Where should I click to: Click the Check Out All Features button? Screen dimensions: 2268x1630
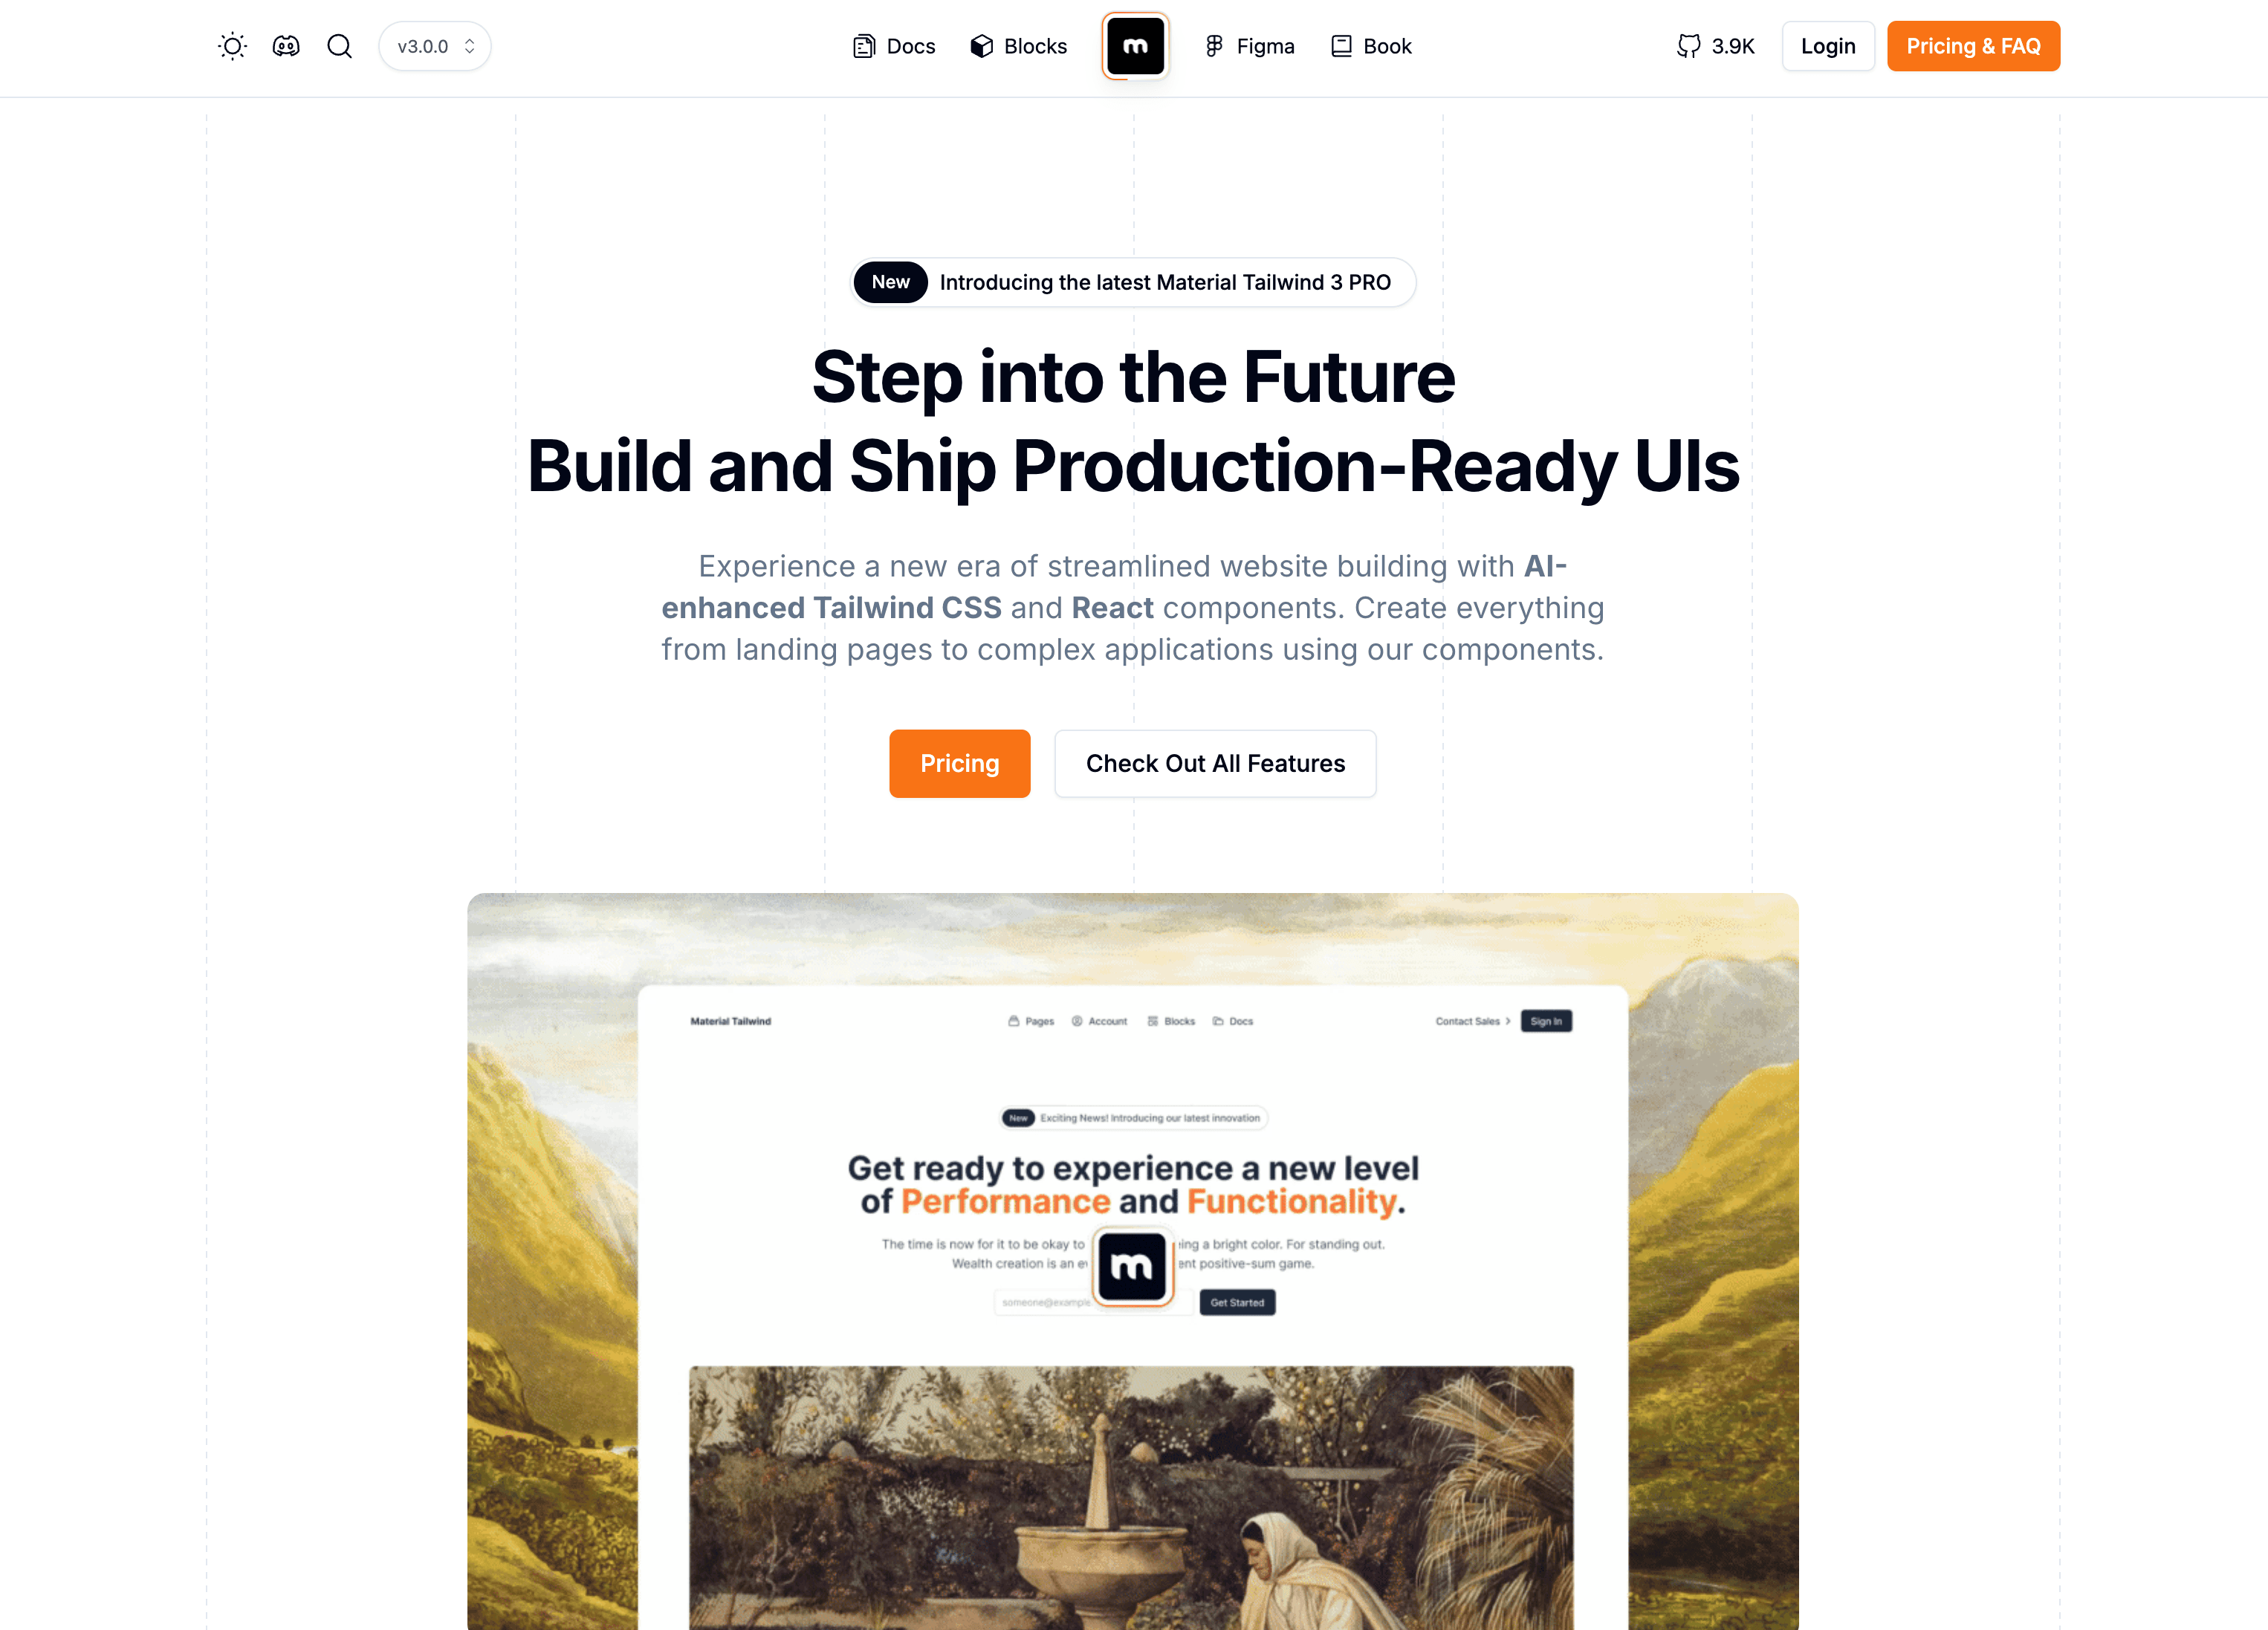coord(1215,762)
